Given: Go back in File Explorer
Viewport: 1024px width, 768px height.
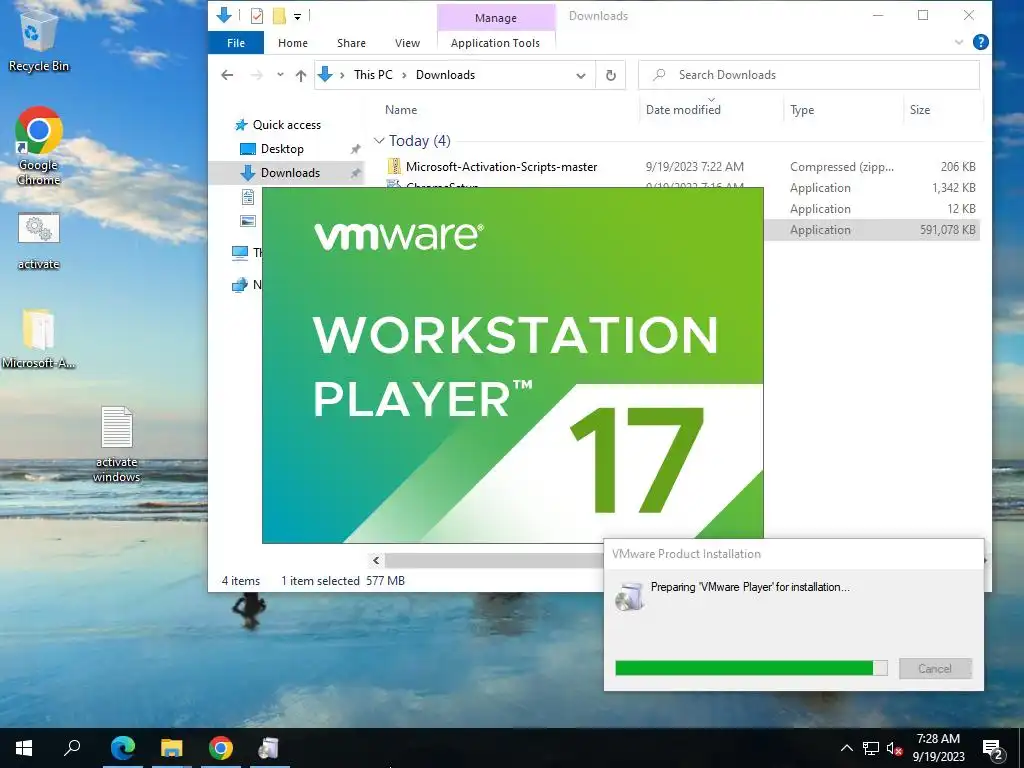Looking at the screenshot, I should coord(227,75).
